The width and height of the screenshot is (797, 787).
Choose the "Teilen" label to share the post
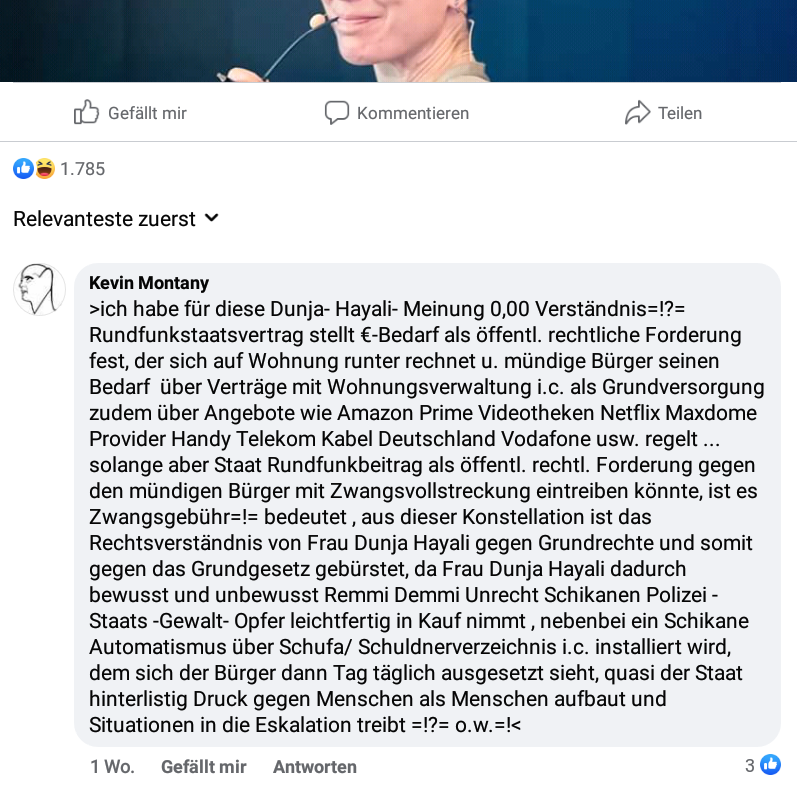coord(680,113)
